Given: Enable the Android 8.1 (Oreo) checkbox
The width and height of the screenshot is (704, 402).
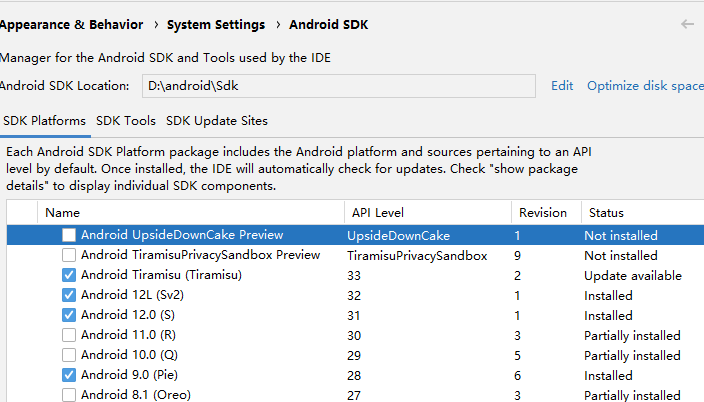Looking at the screenshot, I should coord(69,395).
